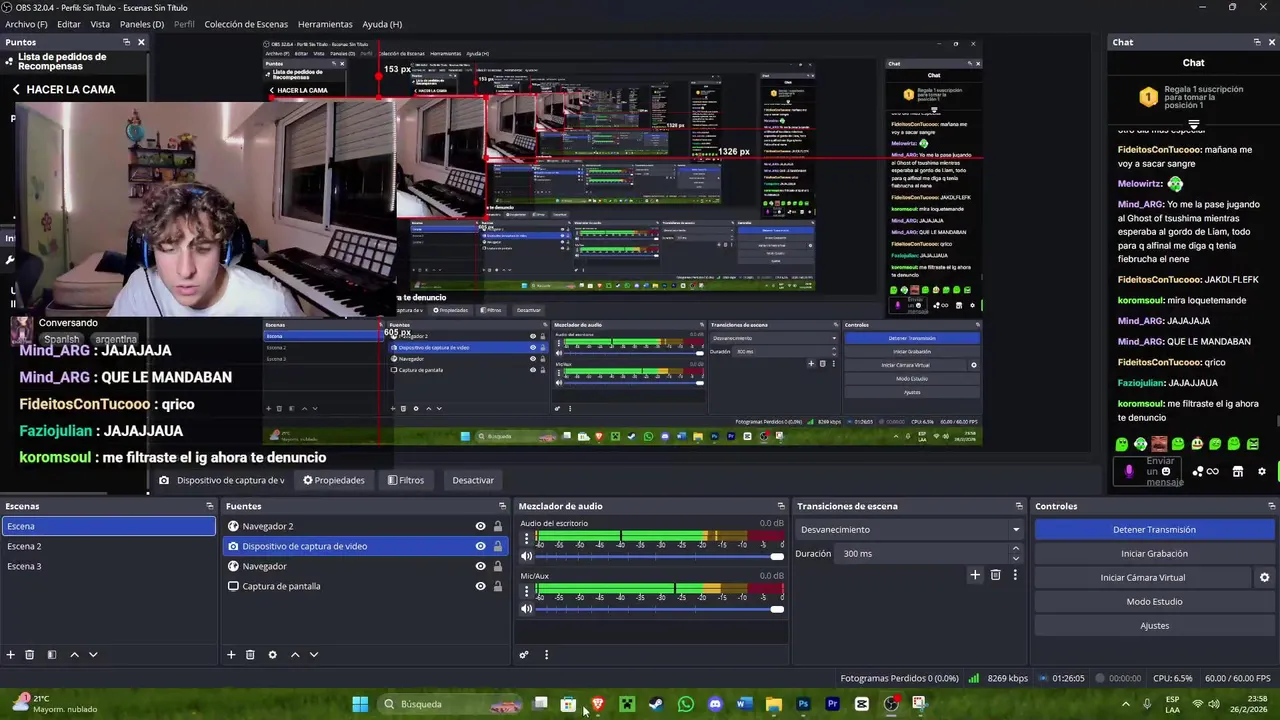Add a new scene transition
1280x720 pixels.
pyautogui.click(x=975, y=574)
